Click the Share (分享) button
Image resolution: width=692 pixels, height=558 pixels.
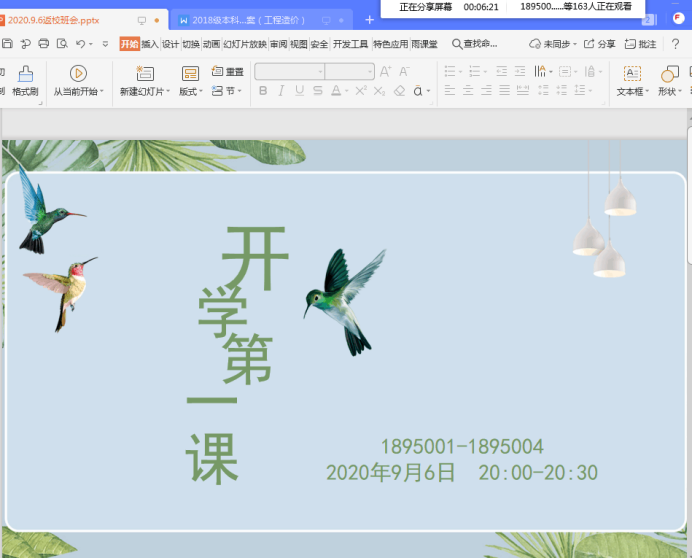(600, 44)
